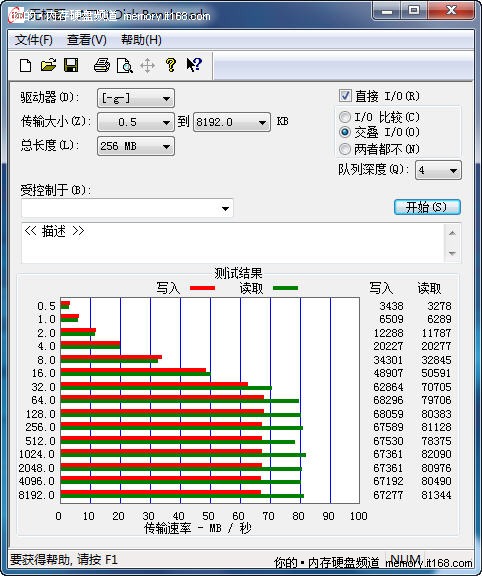Click write value 3438 for 0.5 KB
482x576 pixels.
tap(391, 306)
